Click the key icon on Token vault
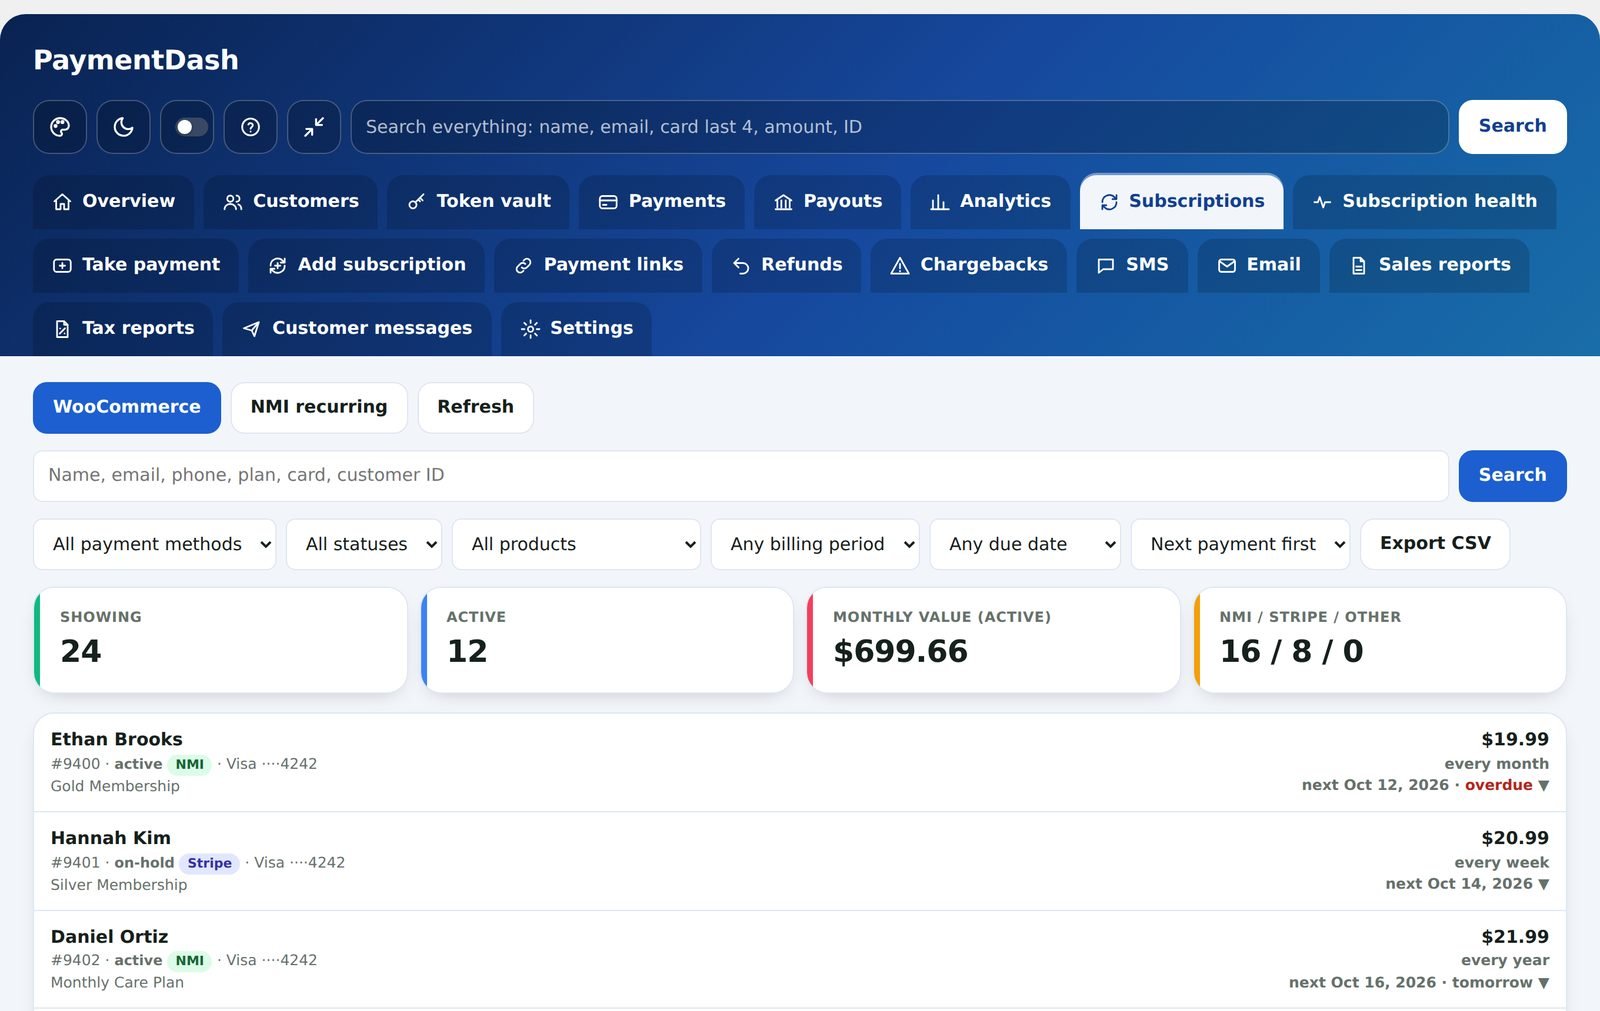The height and width of the screenshot is (1011, 1600). click(416, 202)
